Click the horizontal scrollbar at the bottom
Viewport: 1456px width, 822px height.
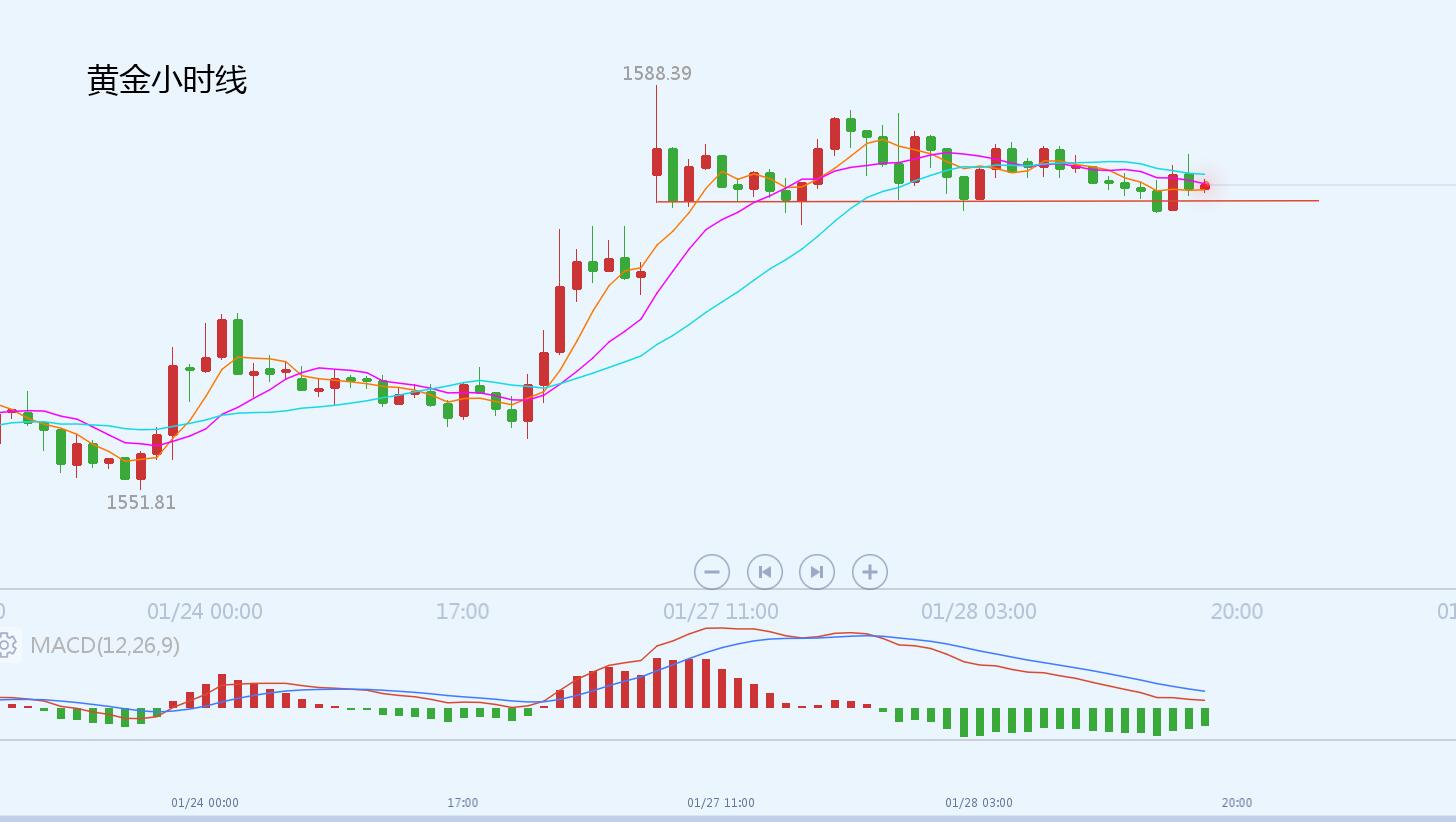point(728,818)
